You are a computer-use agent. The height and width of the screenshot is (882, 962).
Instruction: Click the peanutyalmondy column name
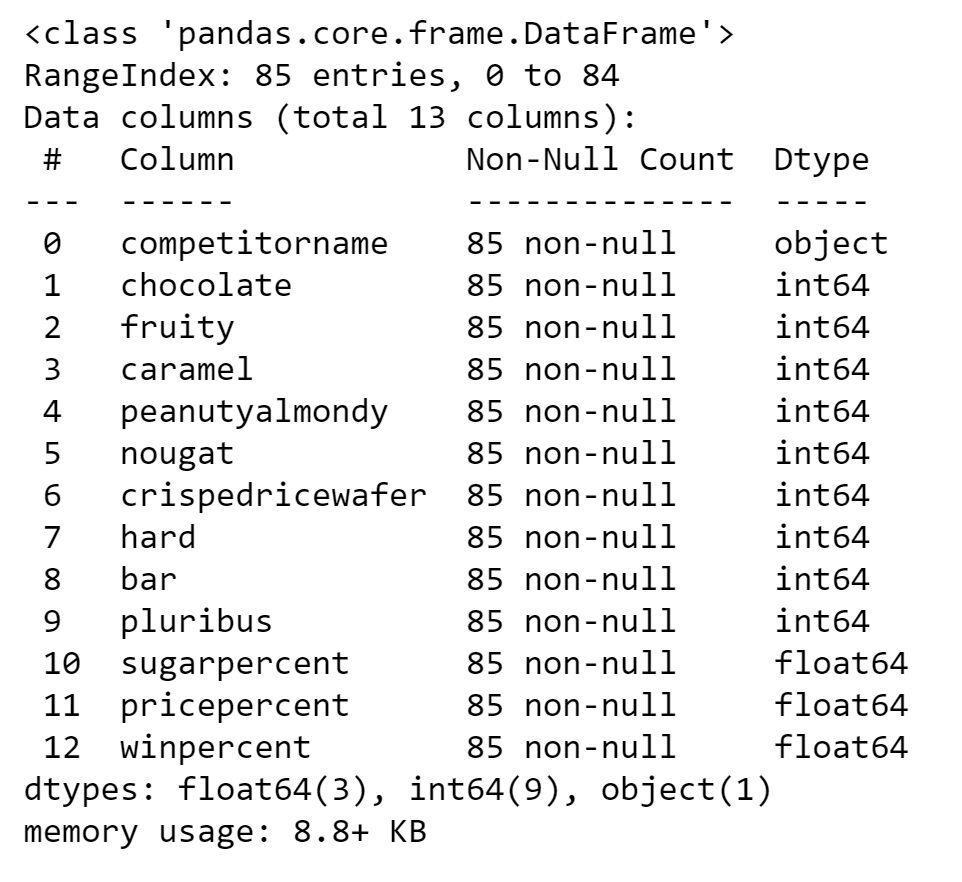pyautogui.click(x=254, y=412)
